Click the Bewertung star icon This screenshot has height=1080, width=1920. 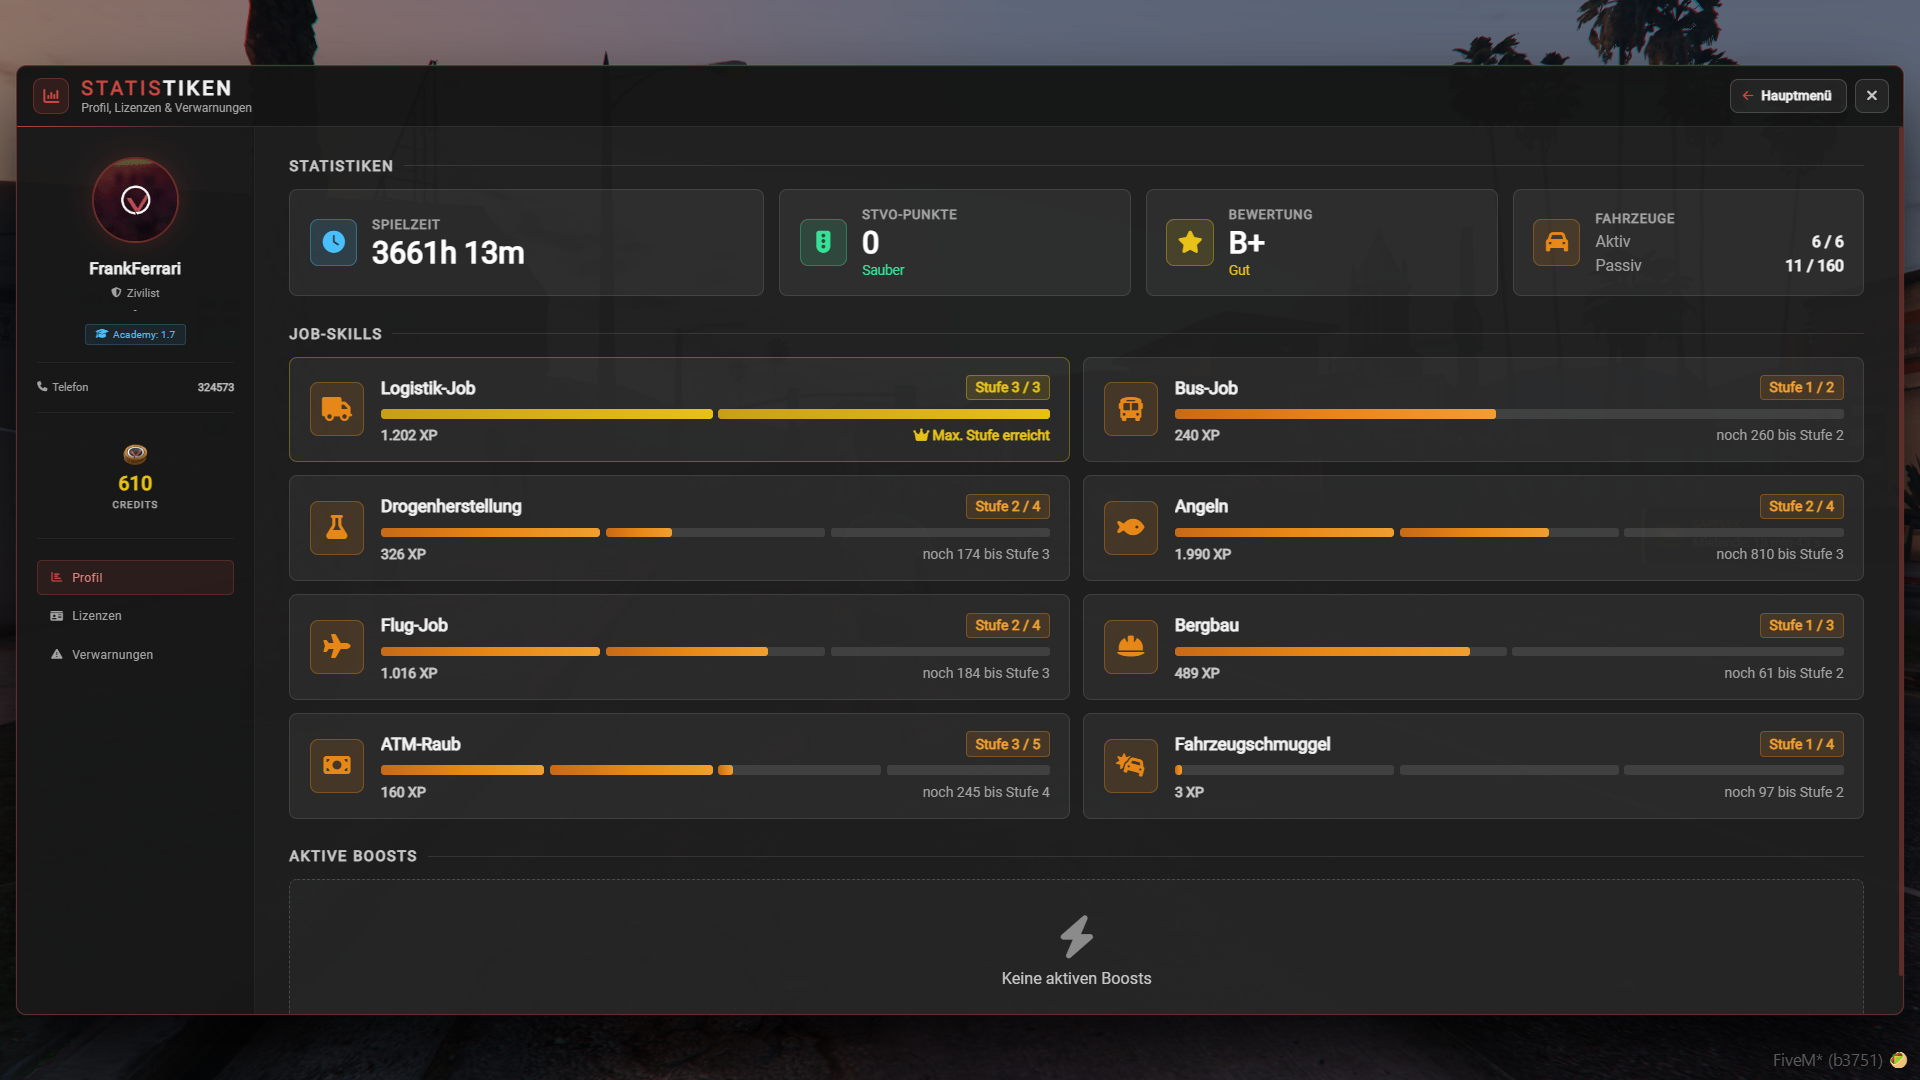[1190, 242]
